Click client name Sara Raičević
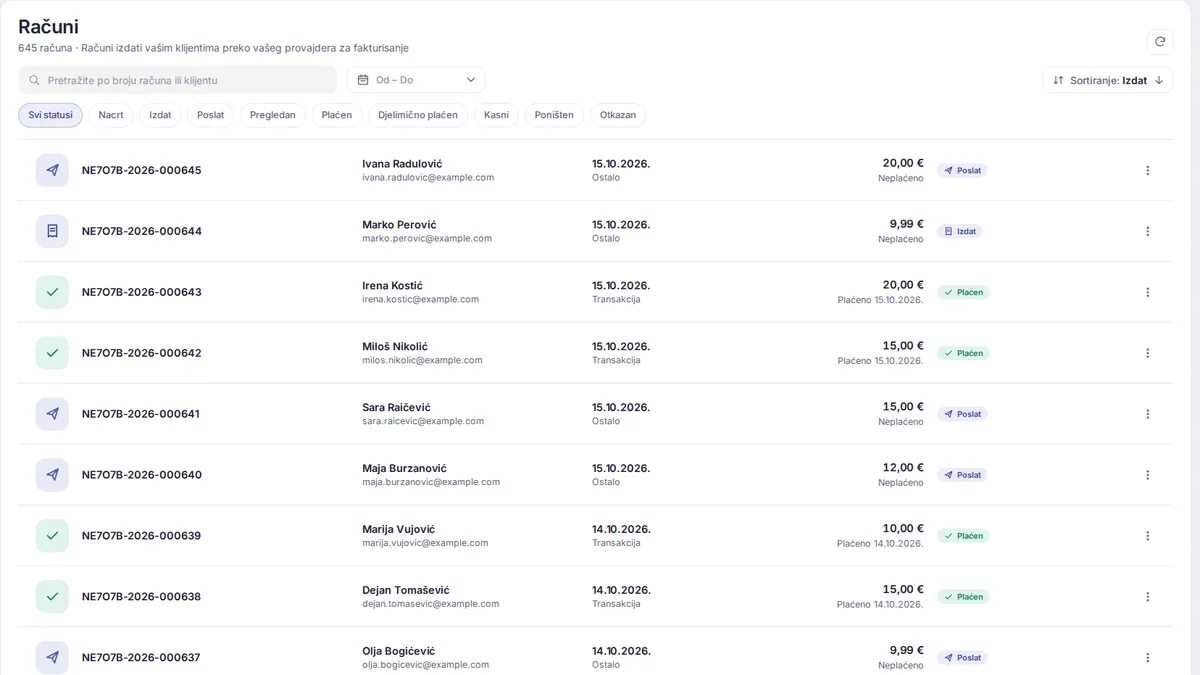This screenshot has width=1200, height=675. [x=397, y=407]
